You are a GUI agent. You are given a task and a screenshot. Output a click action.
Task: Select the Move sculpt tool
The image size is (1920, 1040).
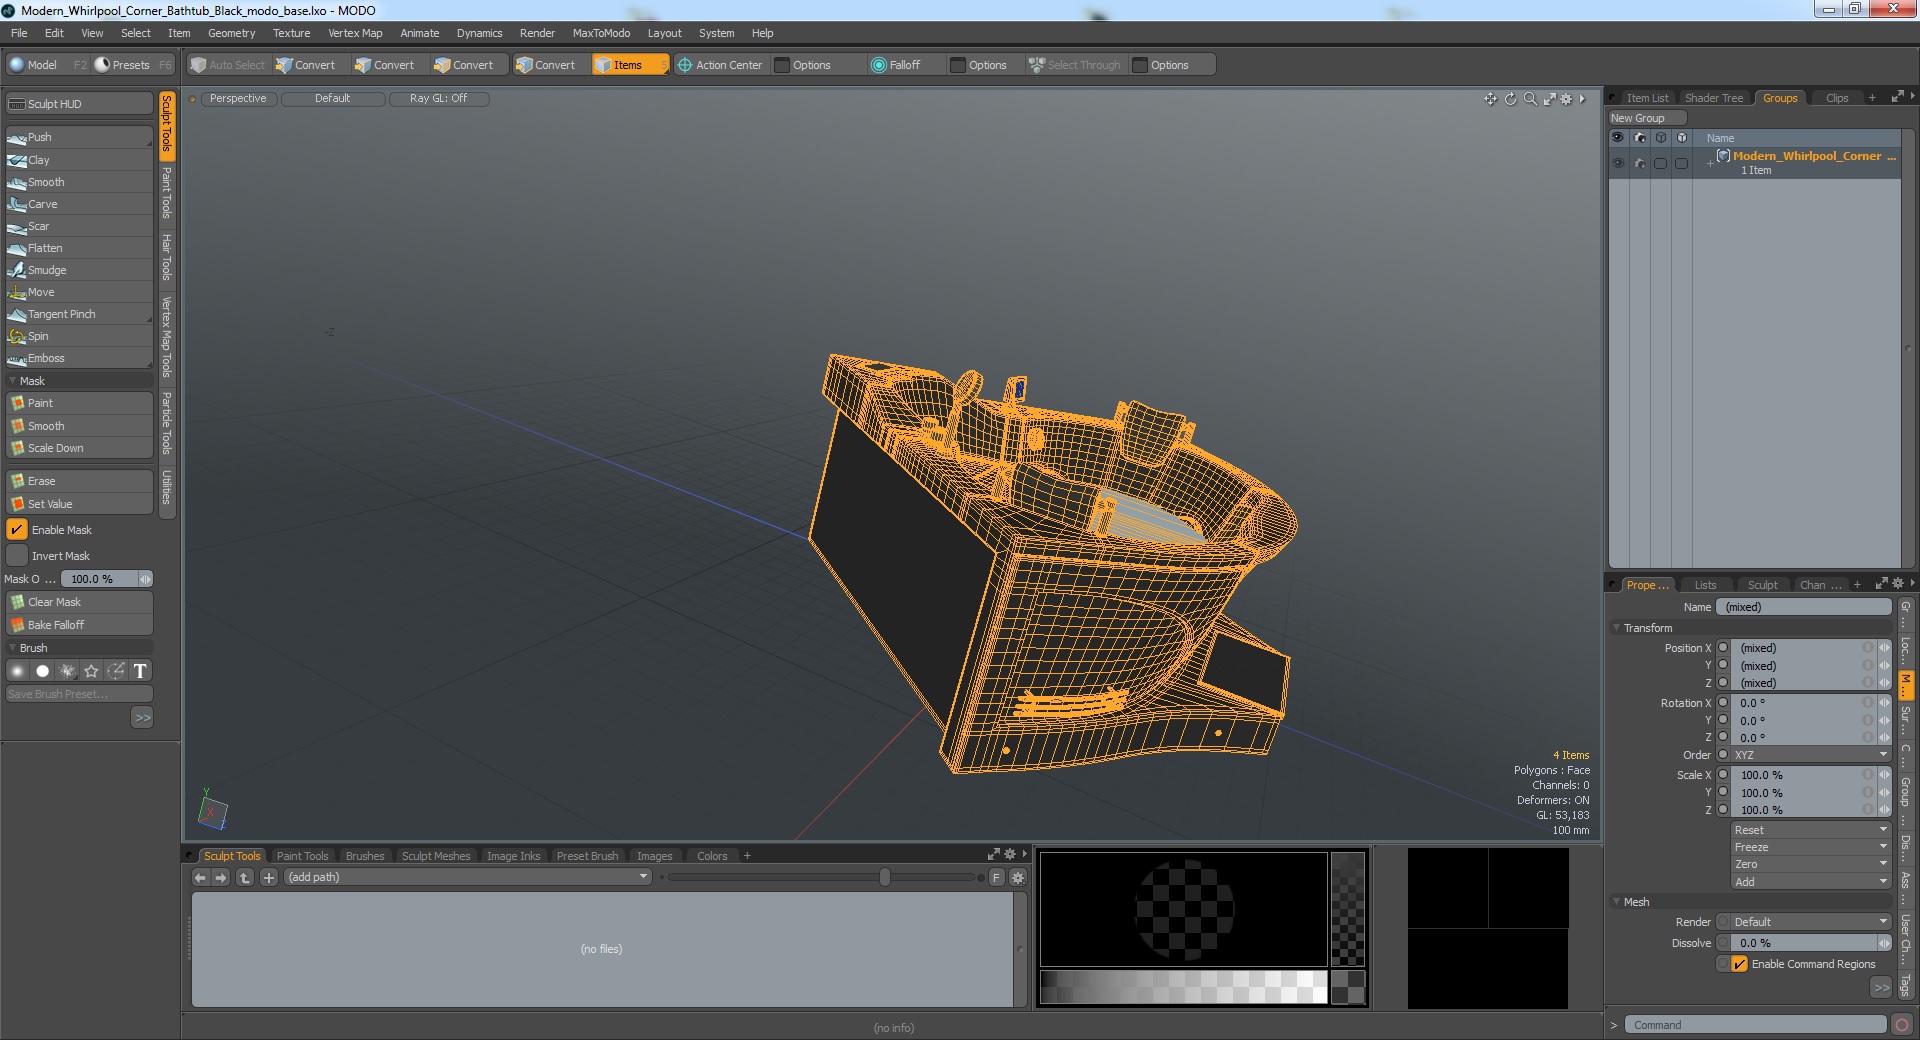[x=79, y=292]
